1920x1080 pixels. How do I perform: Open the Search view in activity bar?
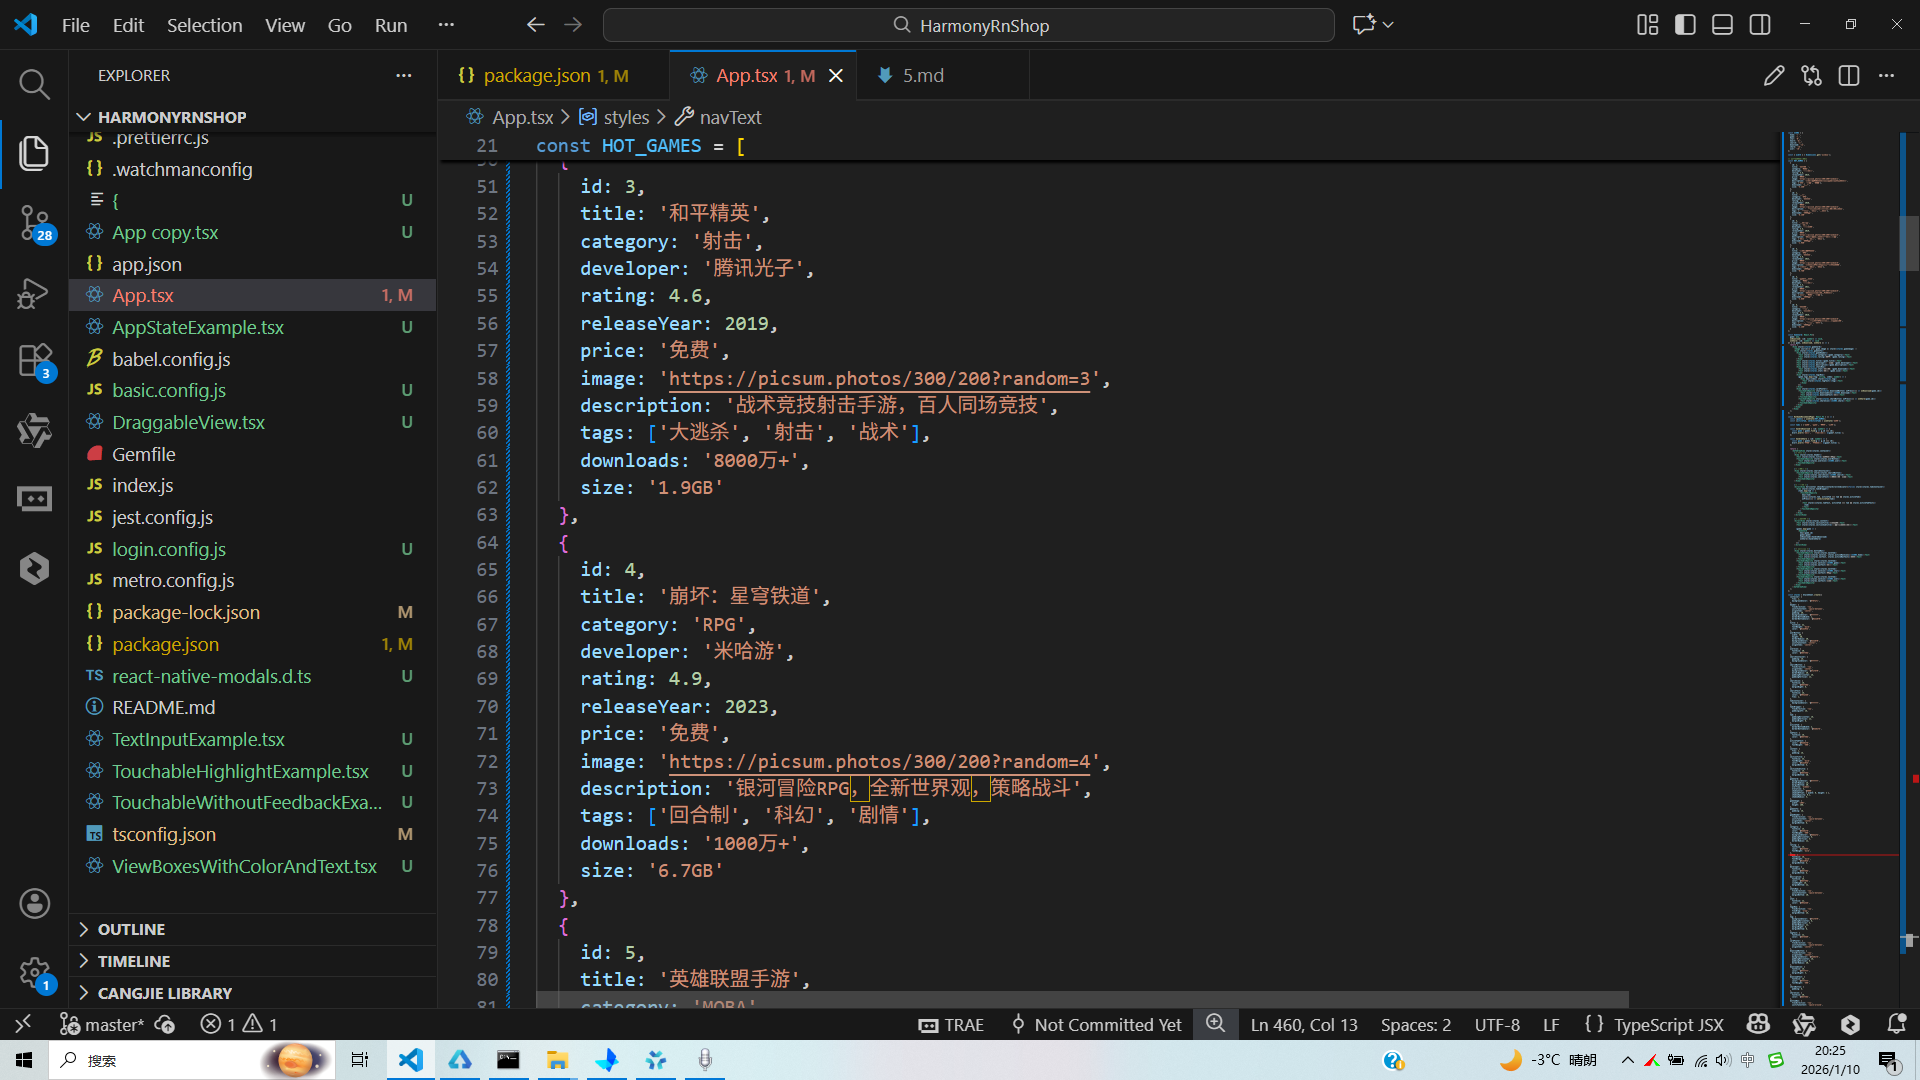(x=34, y=84)
